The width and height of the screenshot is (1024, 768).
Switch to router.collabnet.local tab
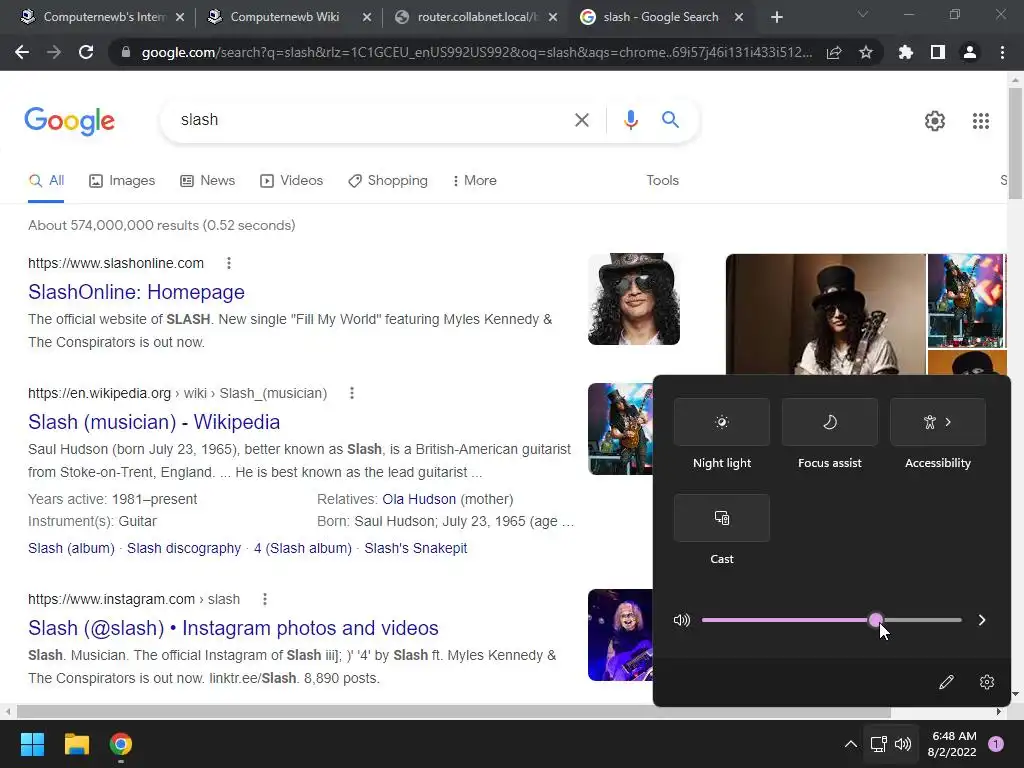pyautogui.click(x=477, y=17)
